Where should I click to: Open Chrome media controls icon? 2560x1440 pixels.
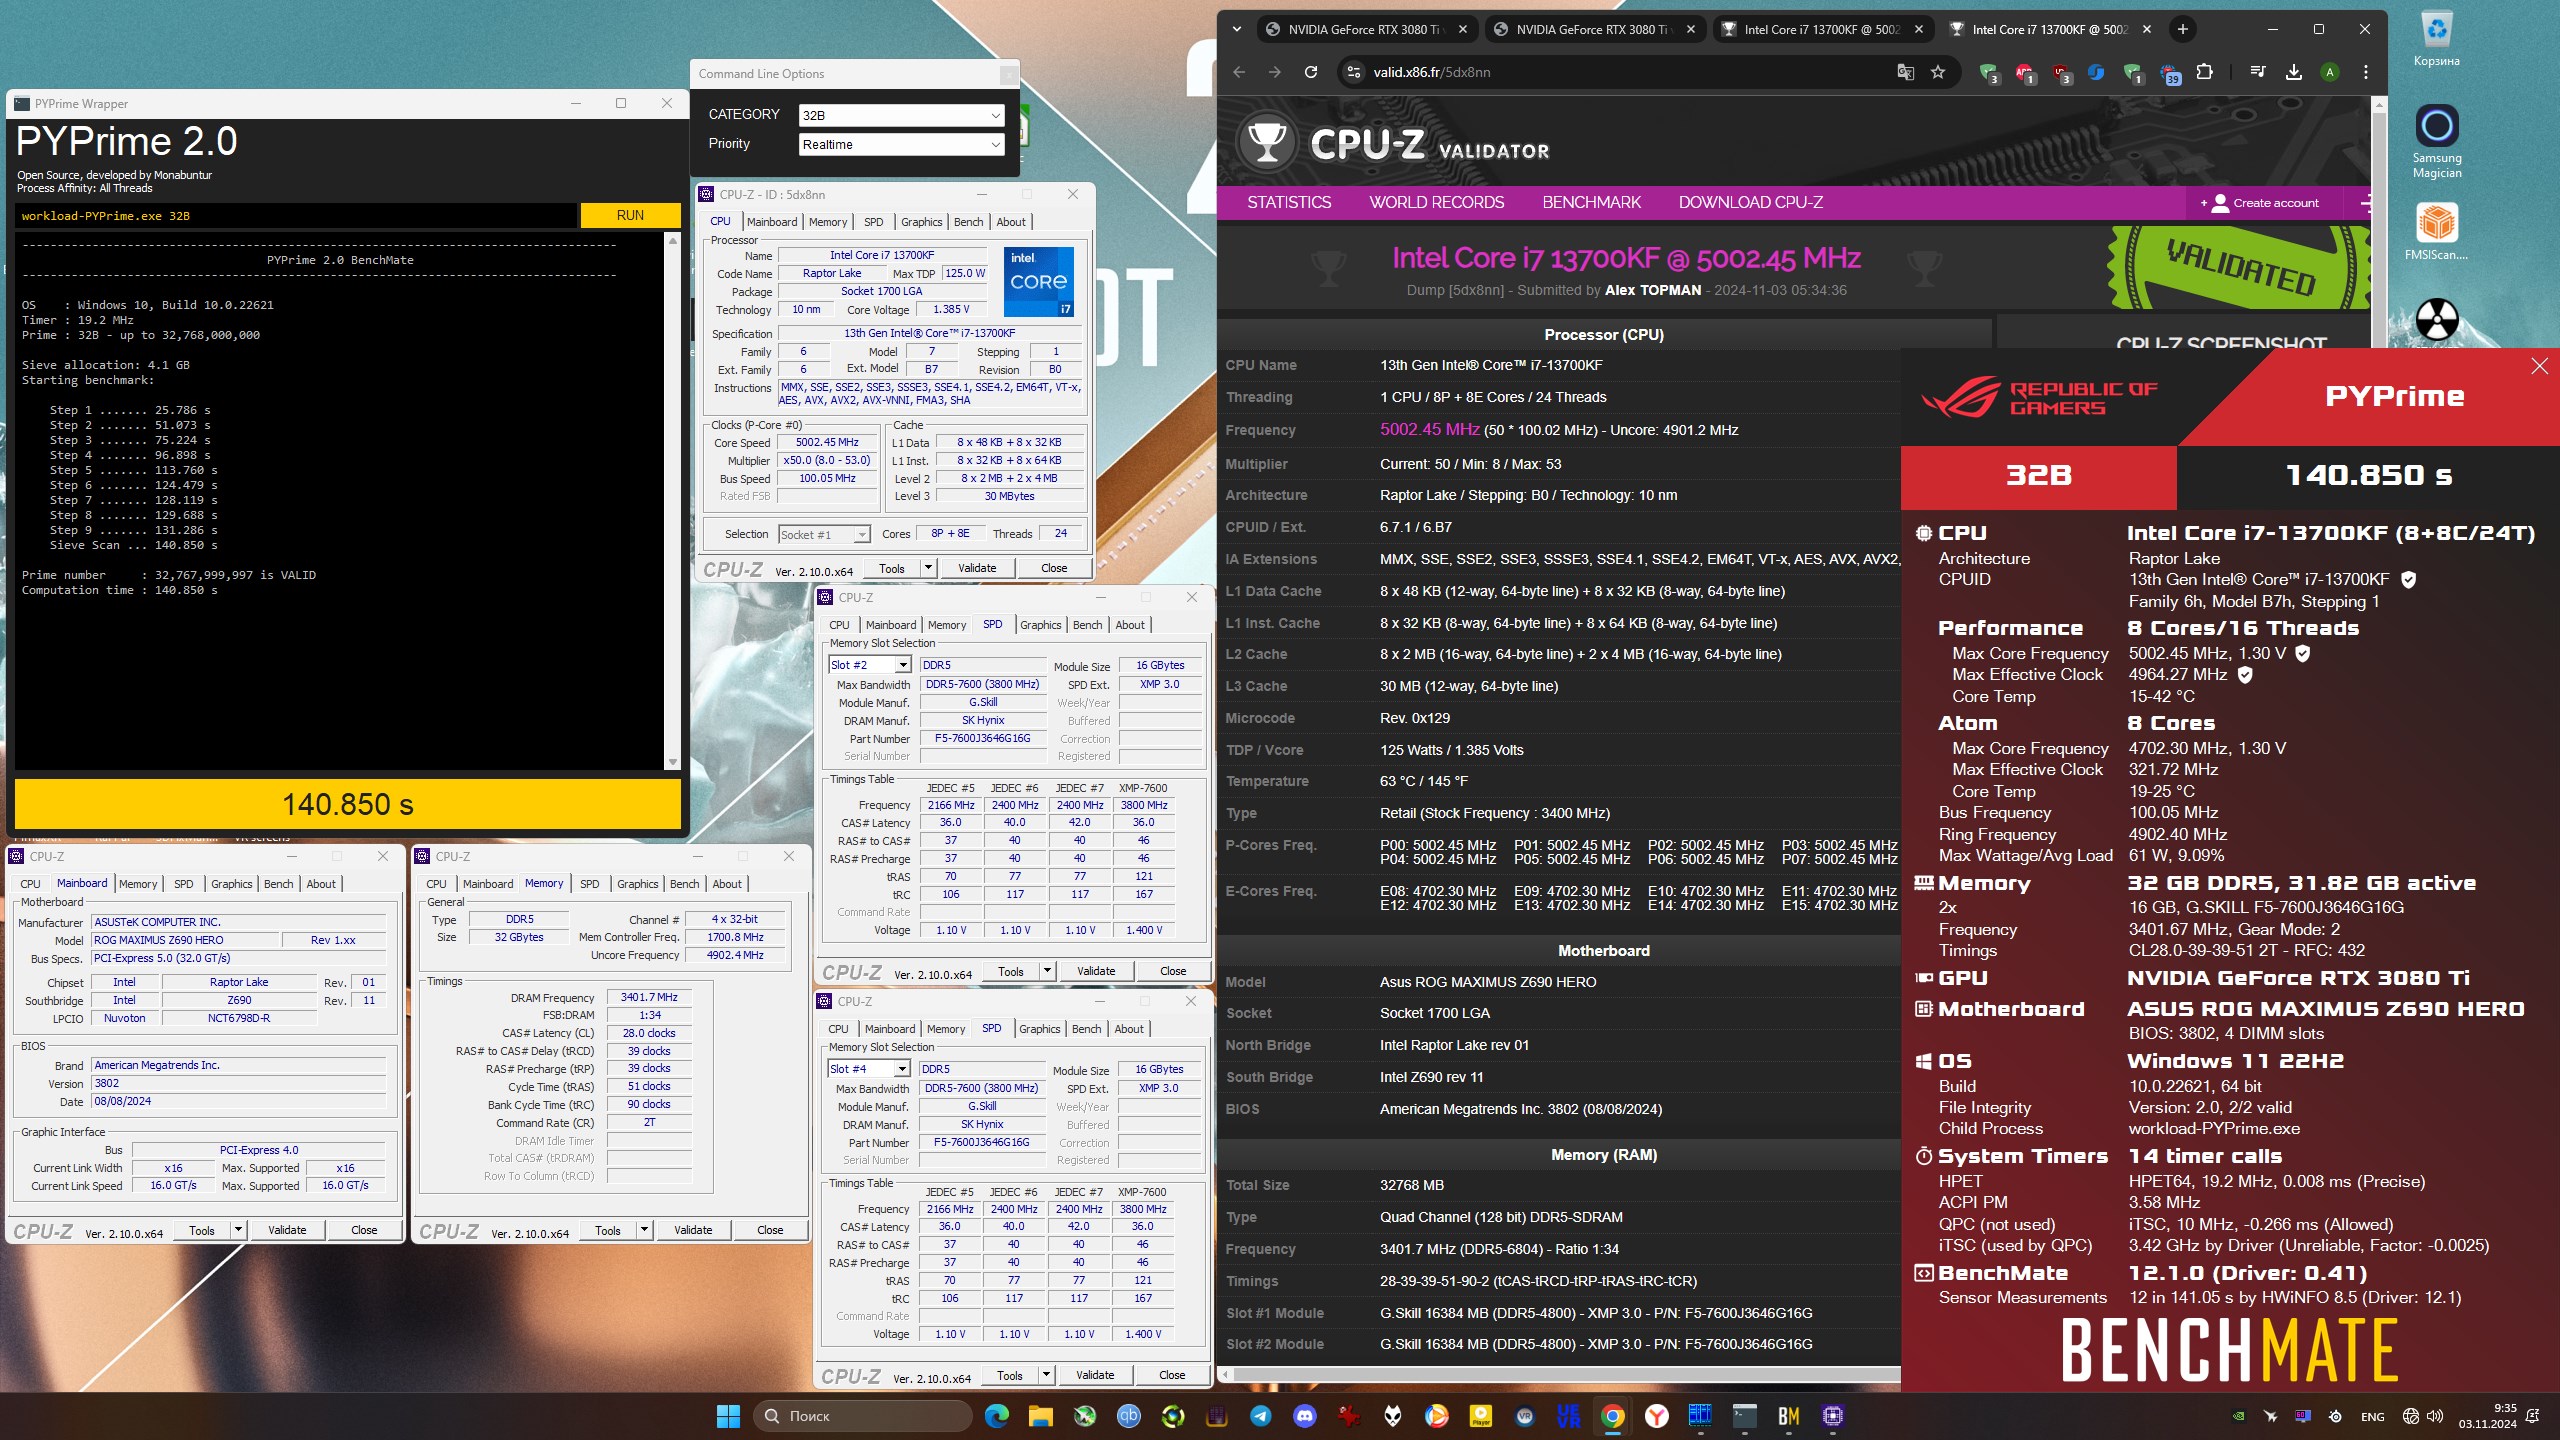tap(2257, 72)
